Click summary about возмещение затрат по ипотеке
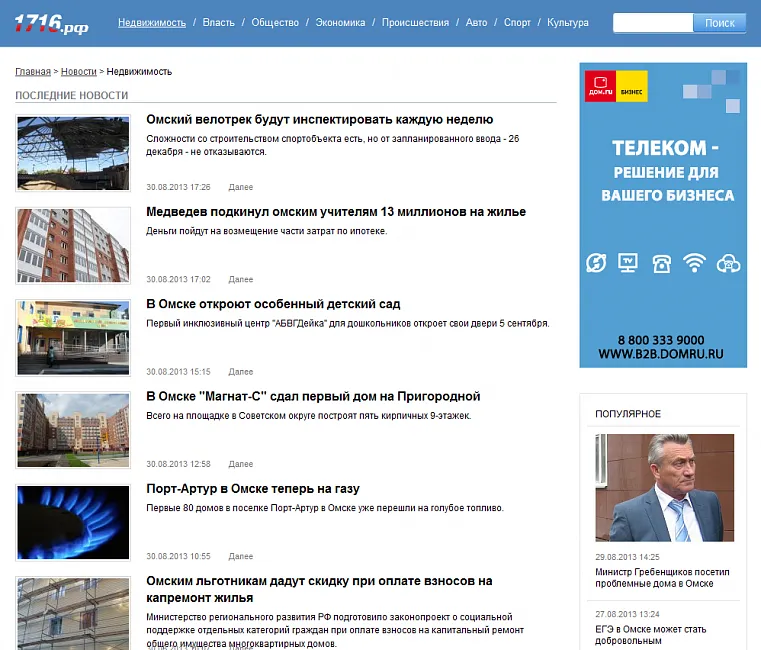The width and height of the screenshot is (761, 650). tap(266, 231)
